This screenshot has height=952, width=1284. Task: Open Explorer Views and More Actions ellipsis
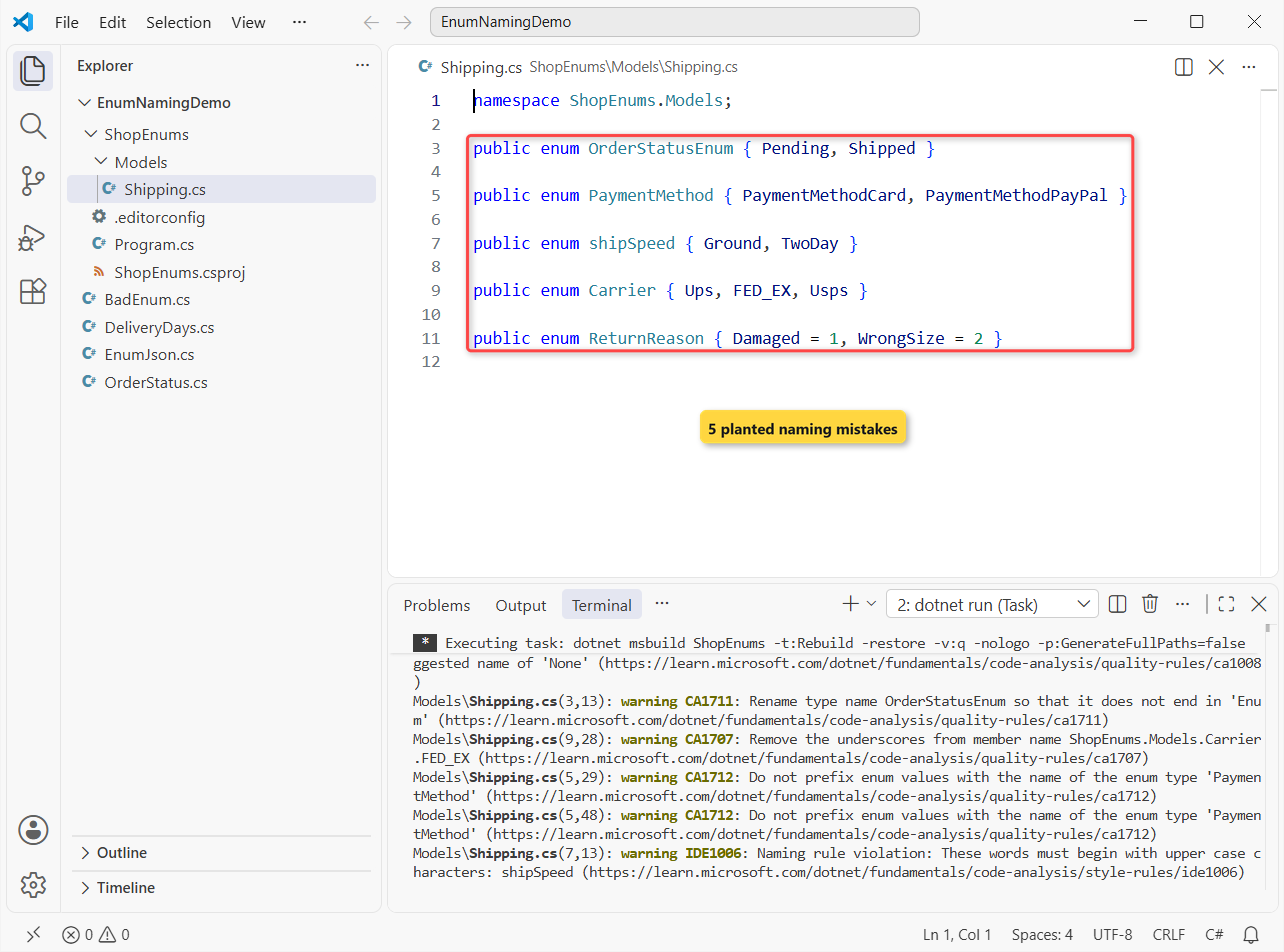(x=362, y=66)
